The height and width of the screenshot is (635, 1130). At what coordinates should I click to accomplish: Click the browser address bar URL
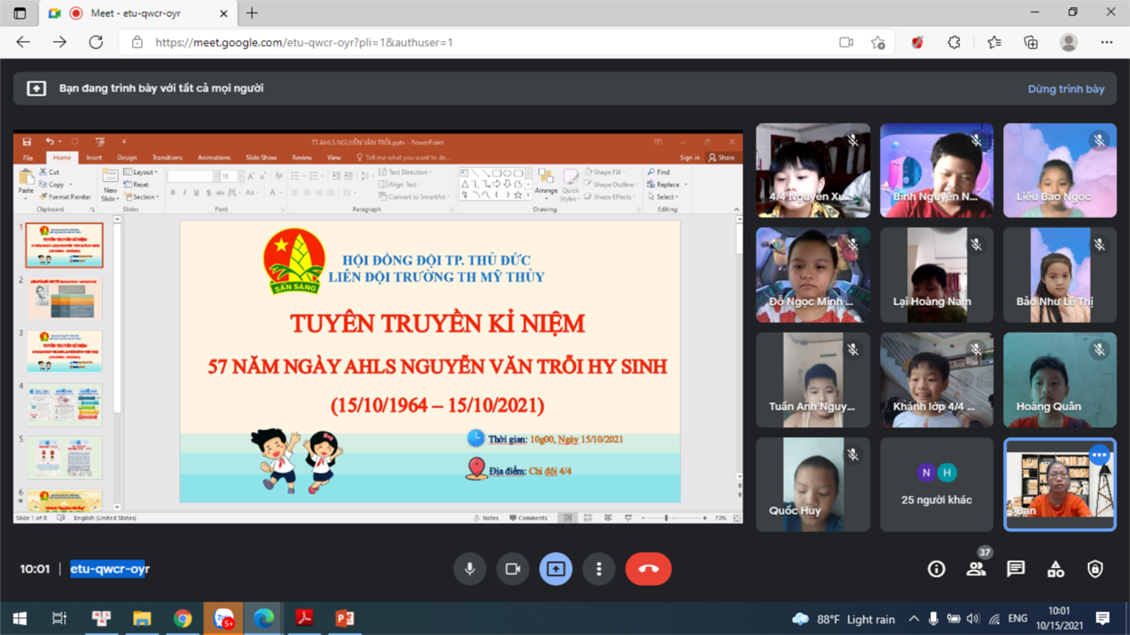point(304,43)
